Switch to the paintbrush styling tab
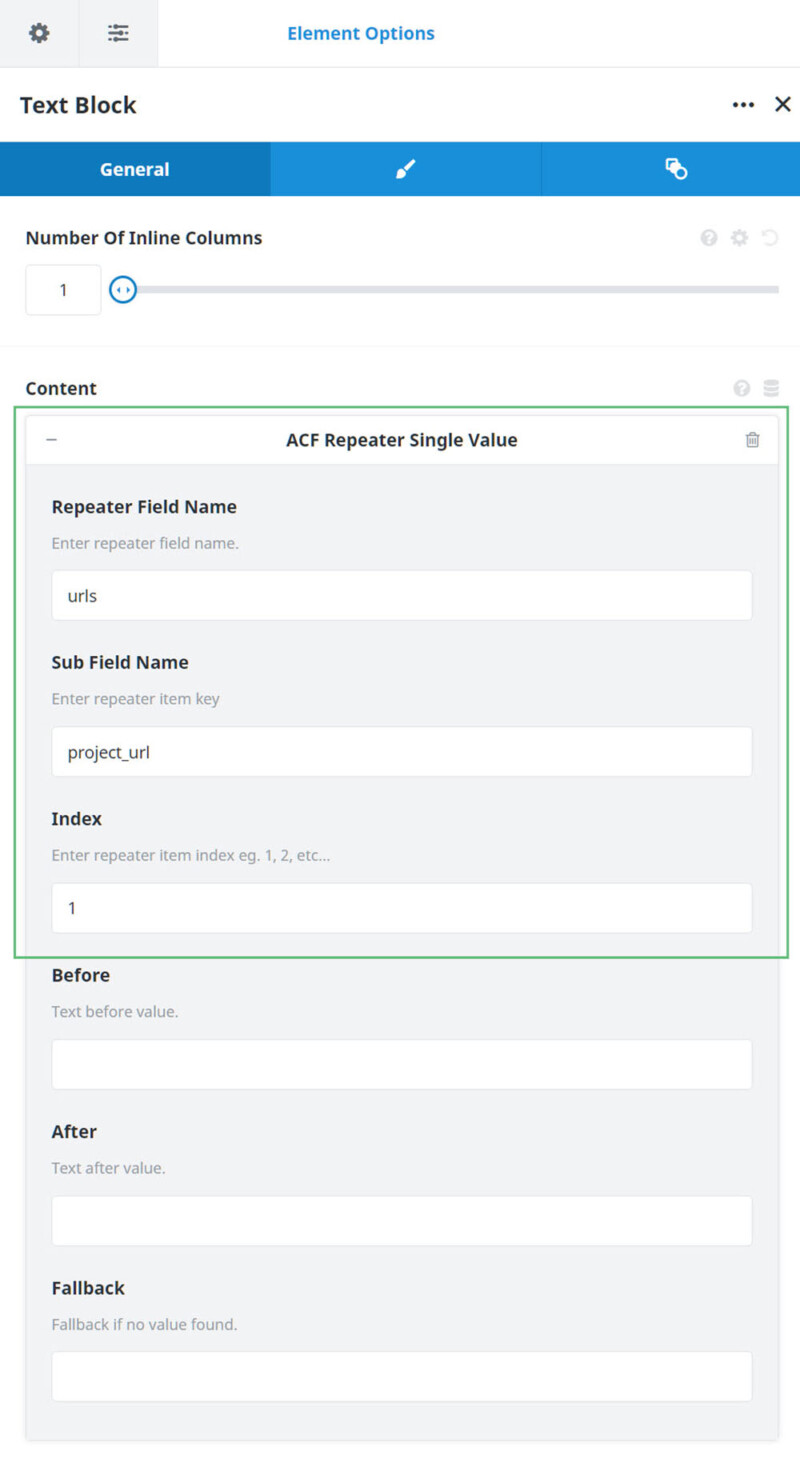This screenshot has width=800, height=1467. 405,168
